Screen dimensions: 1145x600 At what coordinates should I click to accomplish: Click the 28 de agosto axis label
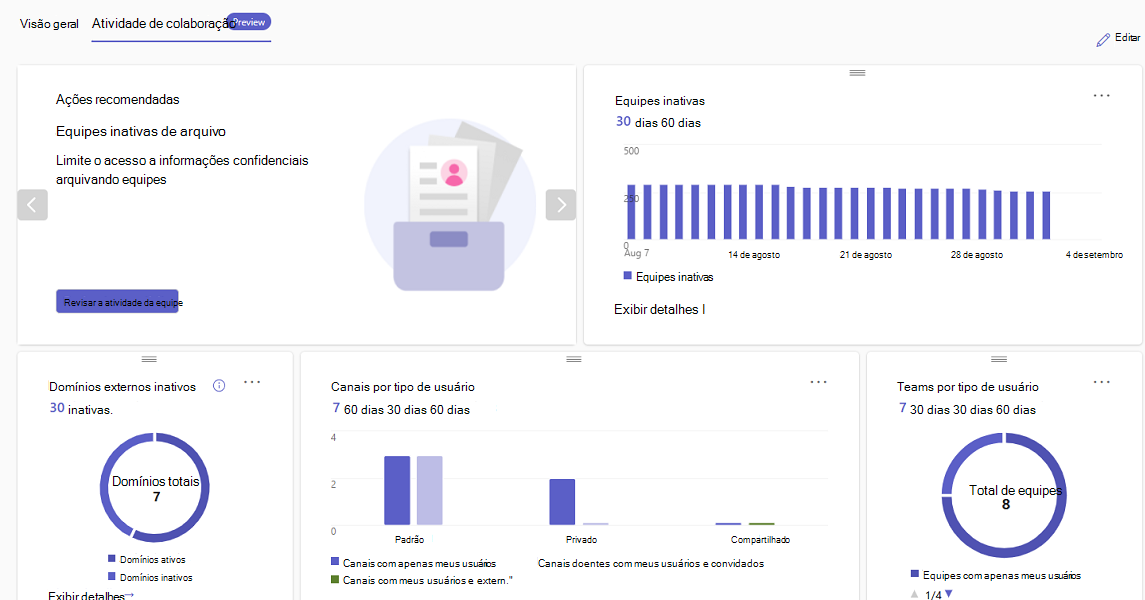(976, 255)
